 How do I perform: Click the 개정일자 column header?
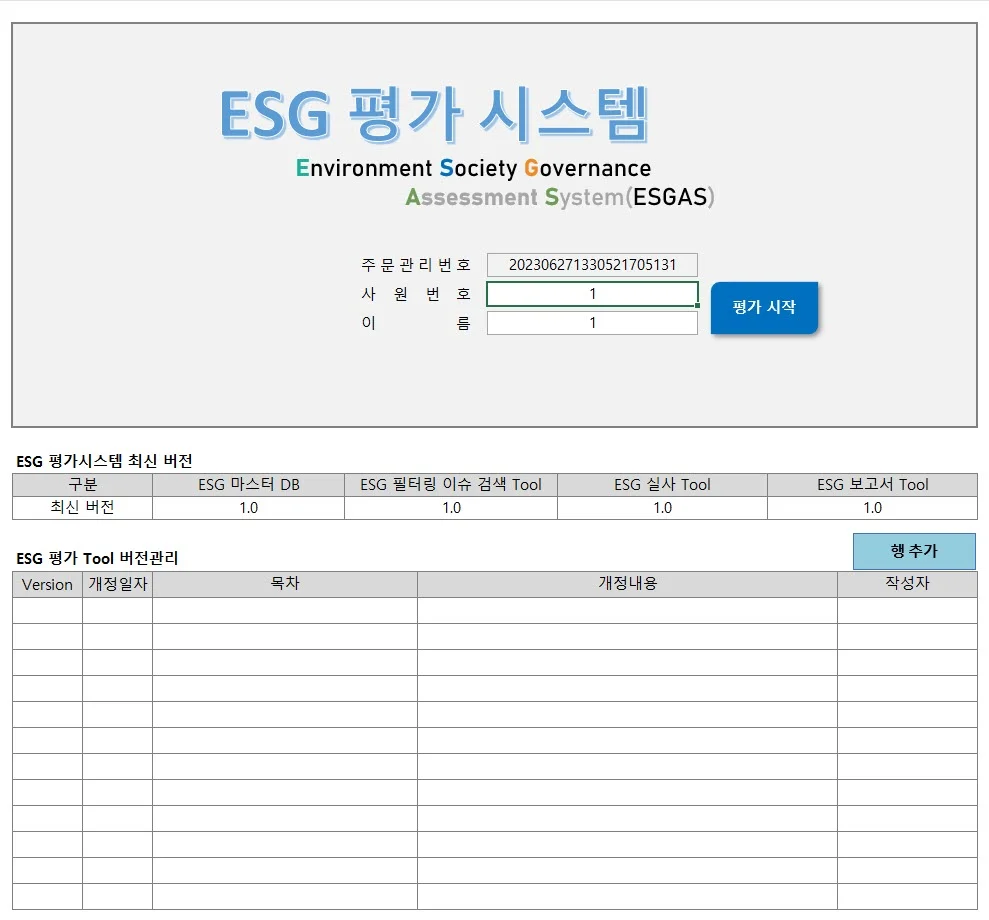pos(117,585)
